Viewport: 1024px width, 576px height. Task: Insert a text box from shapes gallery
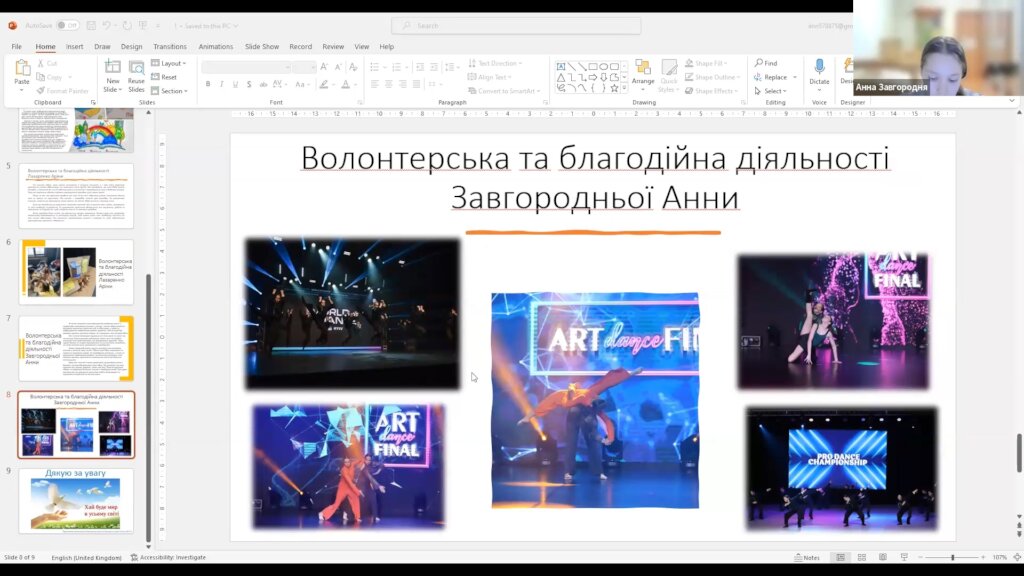pyautogui.click(x=560, y=67)
